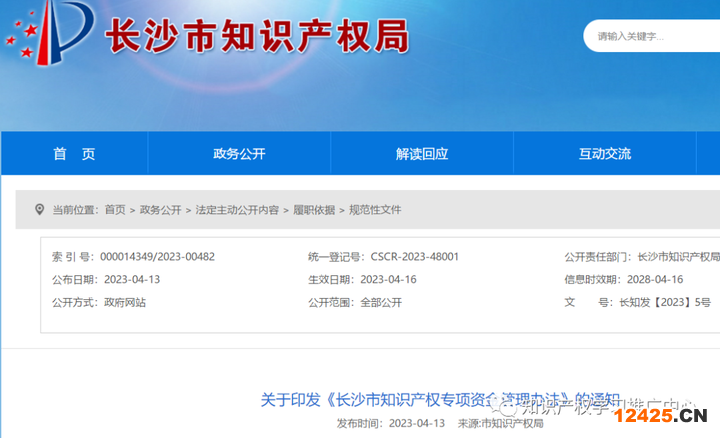Click the 请输入关键字 search box
This screenshot has width=720, height=438.
coord(650,37)
